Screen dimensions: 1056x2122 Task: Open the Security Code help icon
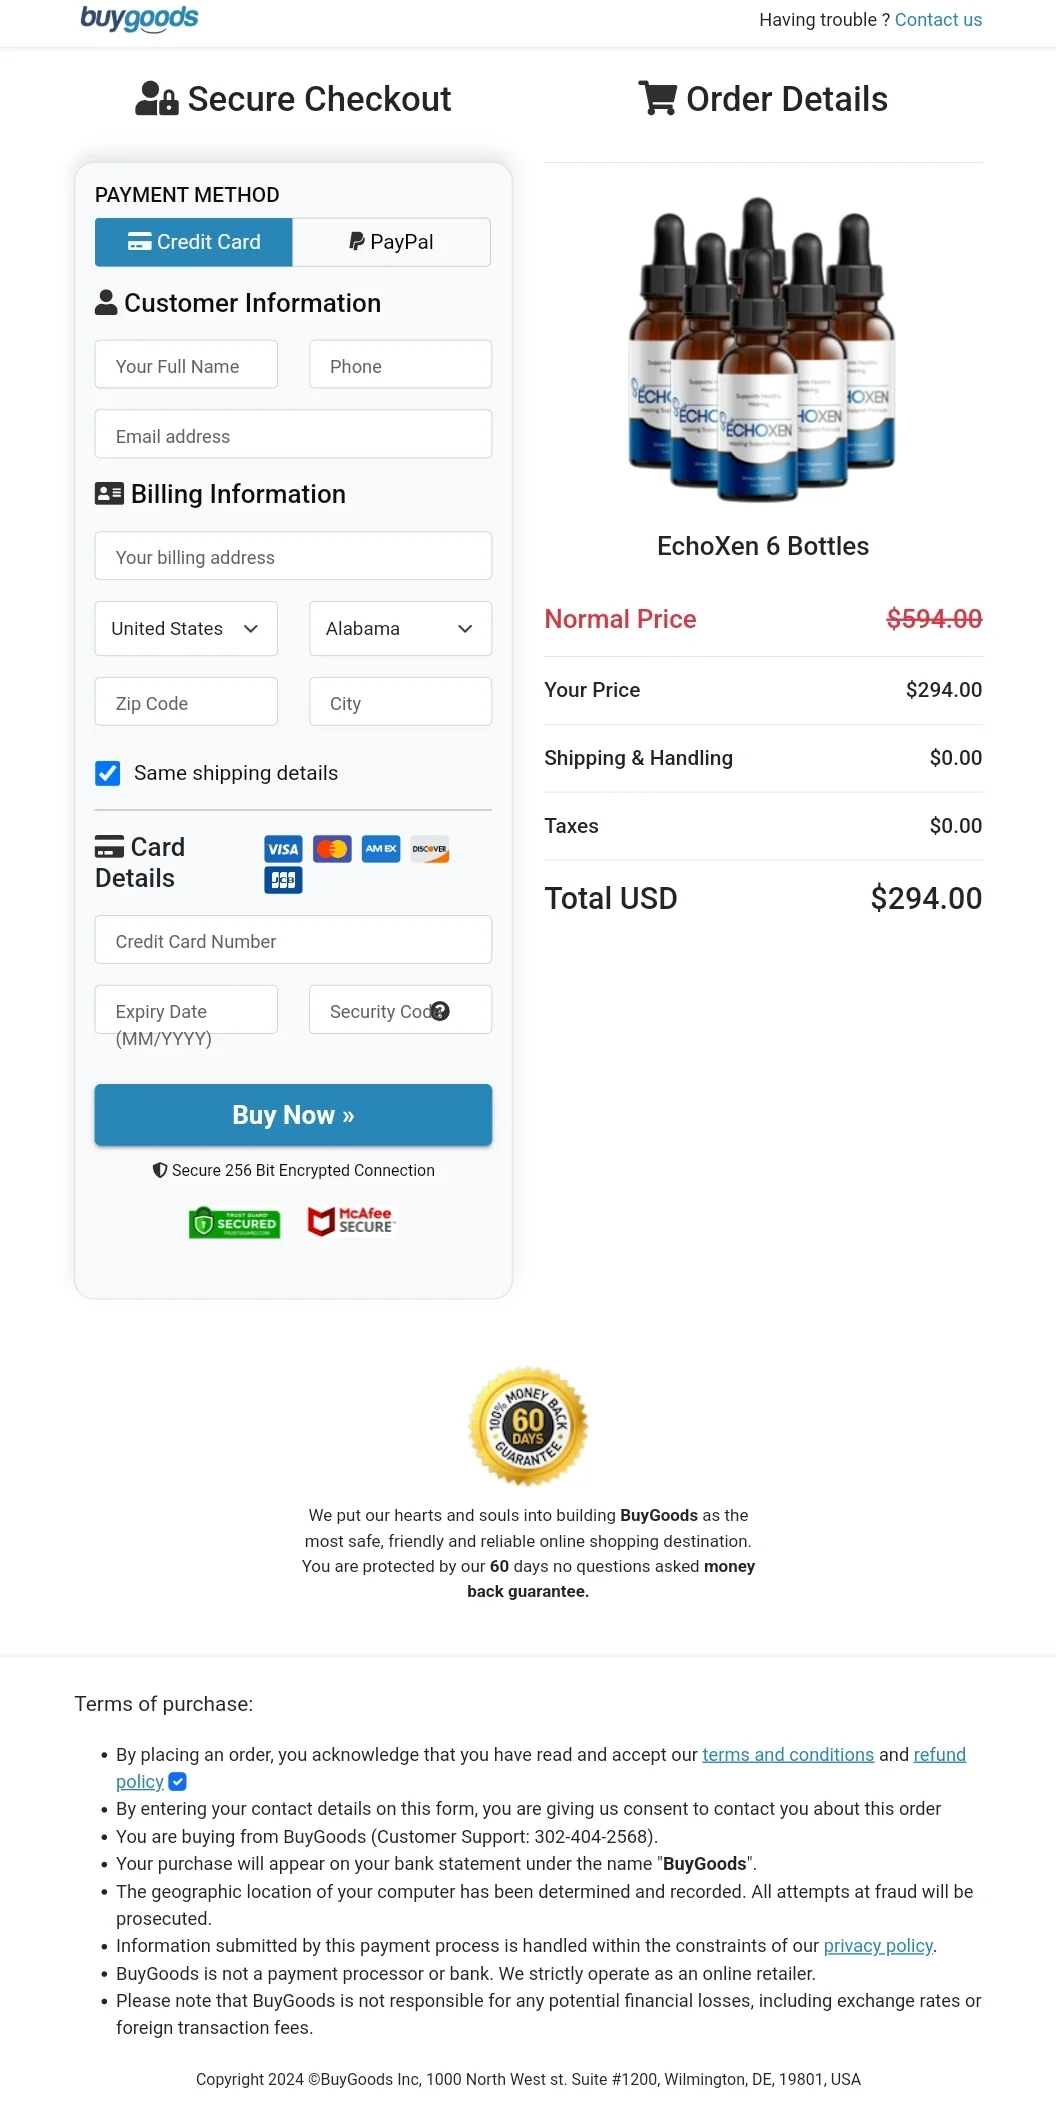440,1011
